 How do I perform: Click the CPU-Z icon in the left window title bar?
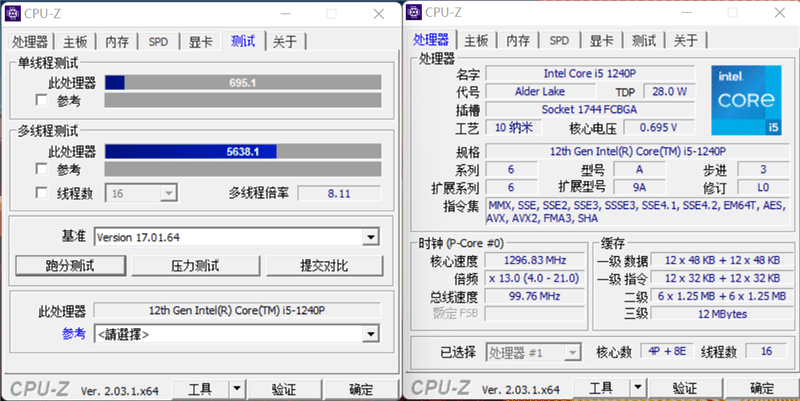tap(13, 13)
